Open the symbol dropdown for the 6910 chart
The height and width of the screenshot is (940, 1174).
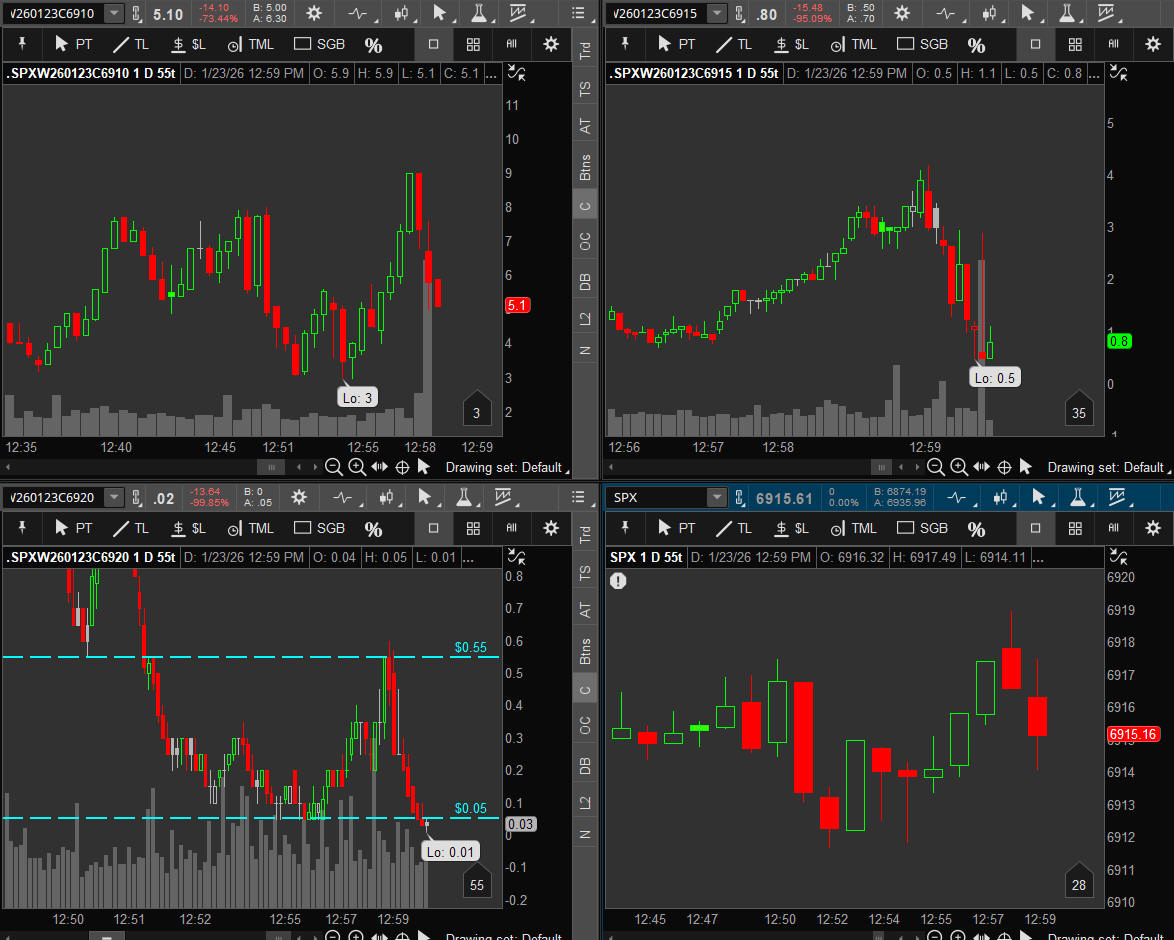(x=114, y=14)
